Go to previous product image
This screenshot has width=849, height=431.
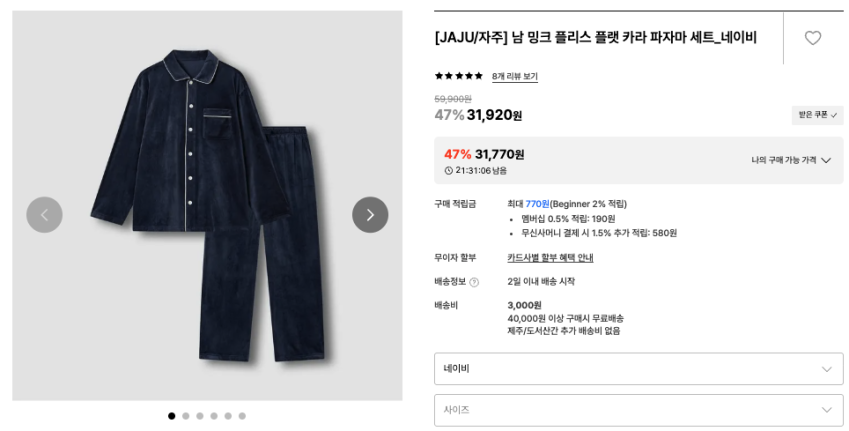44,215
